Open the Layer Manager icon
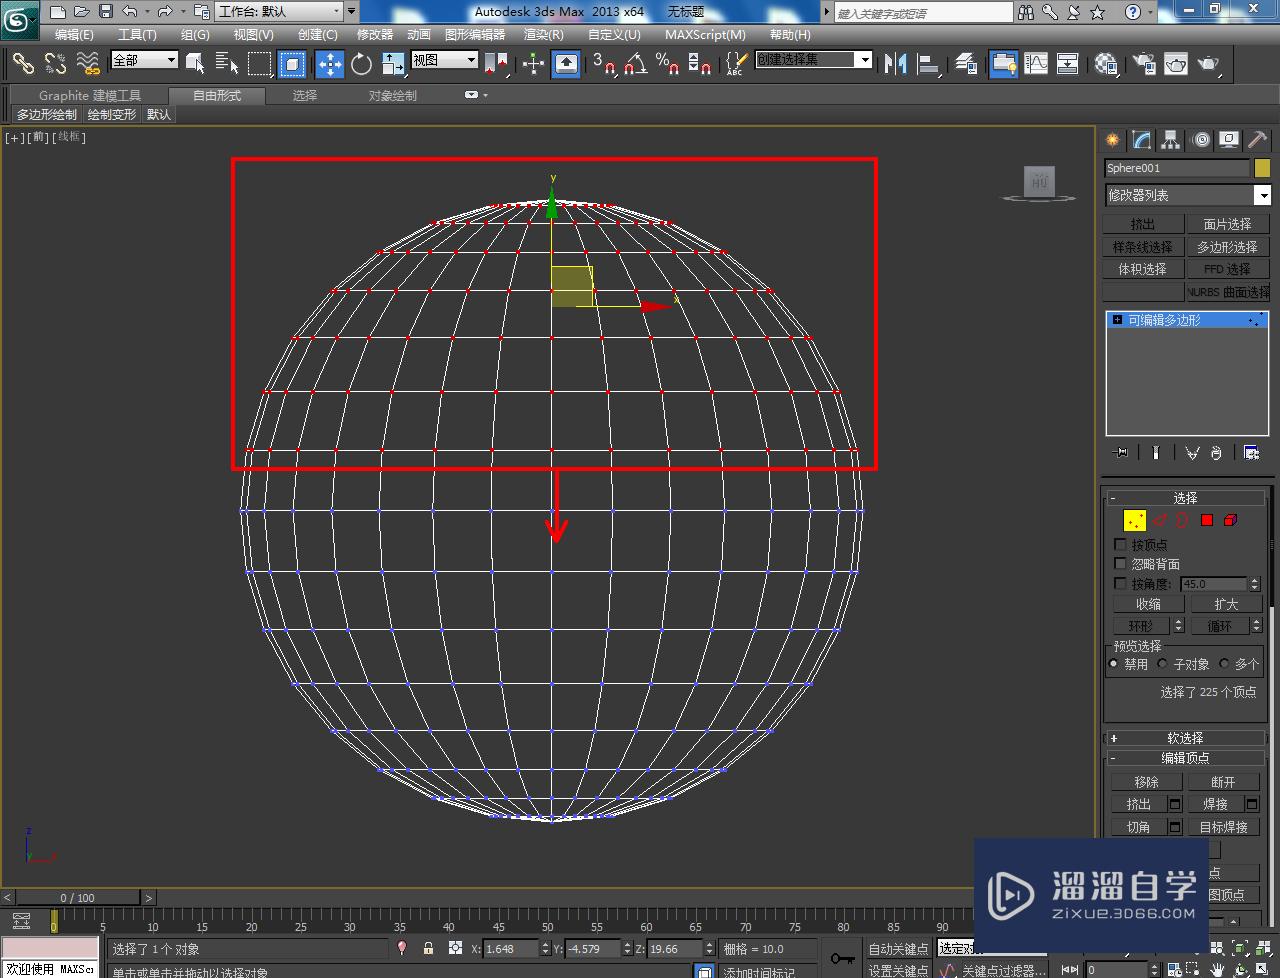 966,64
